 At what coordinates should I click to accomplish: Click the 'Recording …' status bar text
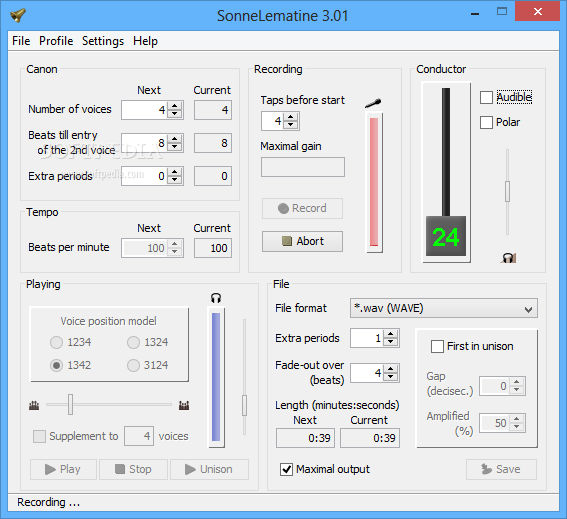click(48, 502)
